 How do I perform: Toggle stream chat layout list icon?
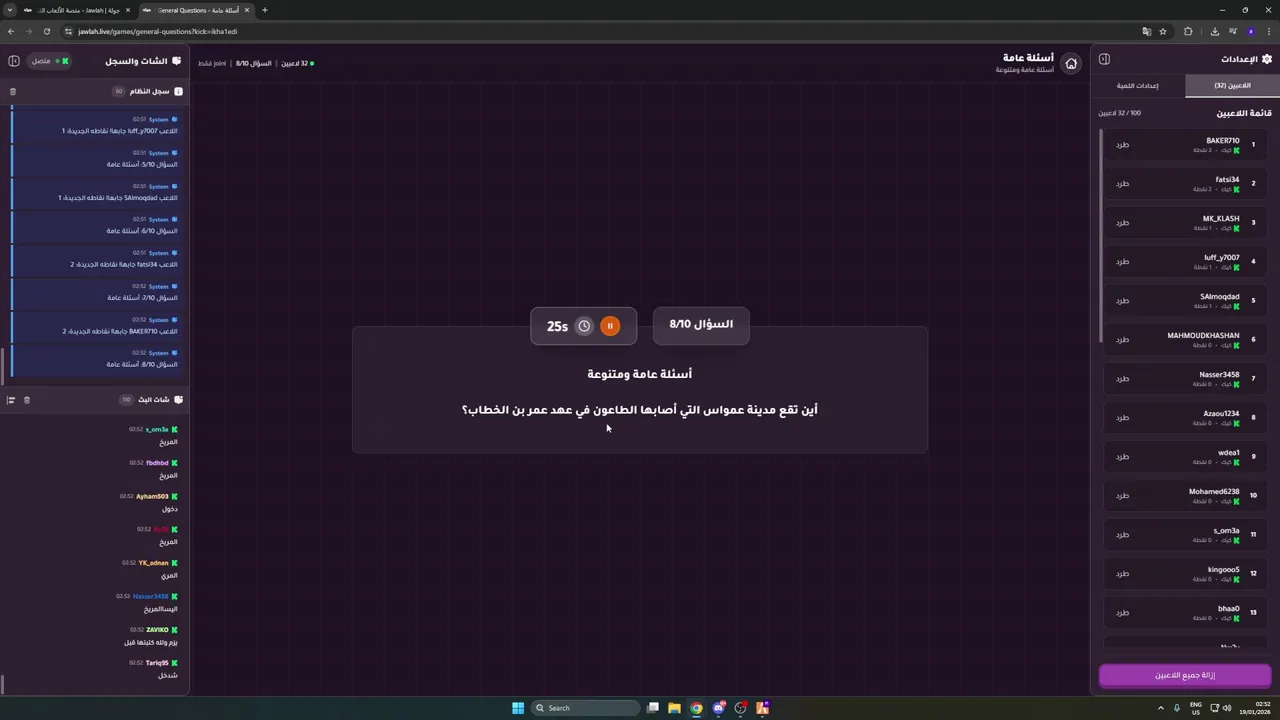(11, 400)
